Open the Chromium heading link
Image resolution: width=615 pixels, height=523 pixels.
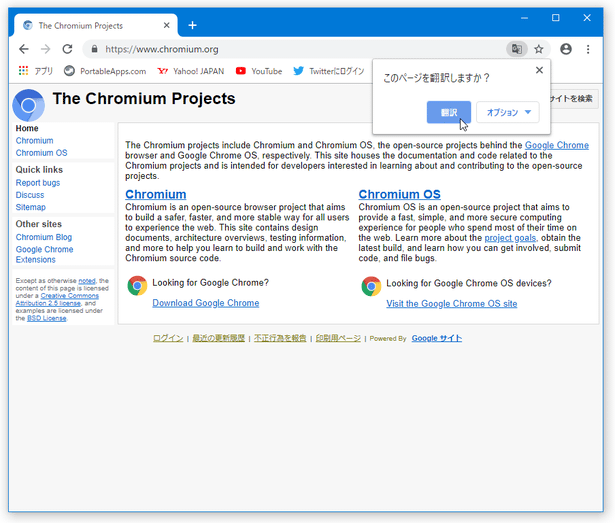pyautogui.click(x=156, y=194)
